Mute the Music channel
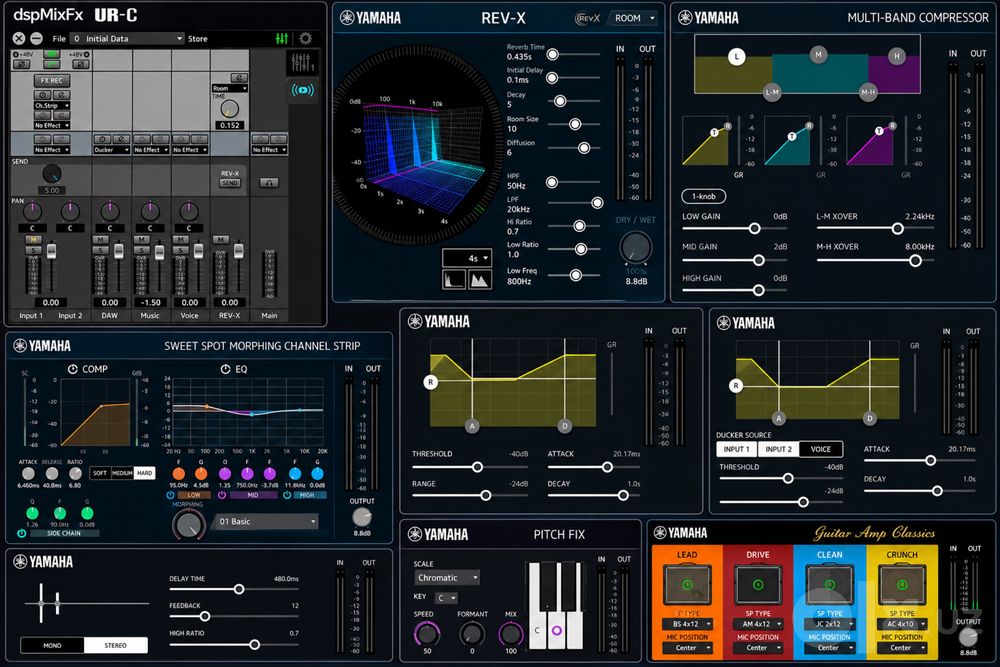This screenshot has width=1000, height=667. coord(141,240)
